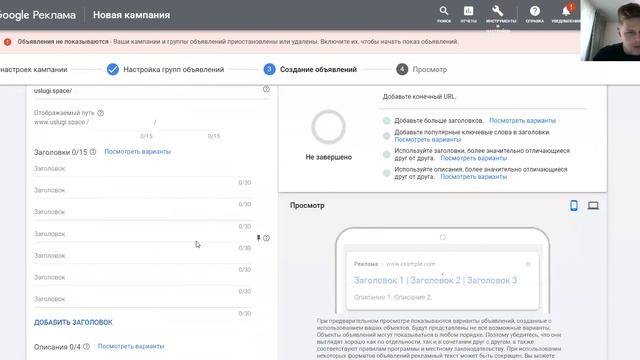Click the red error alert icon
The height and width of the screenshot is (360, 640).
pyautogui.click(x=7, y=42)
